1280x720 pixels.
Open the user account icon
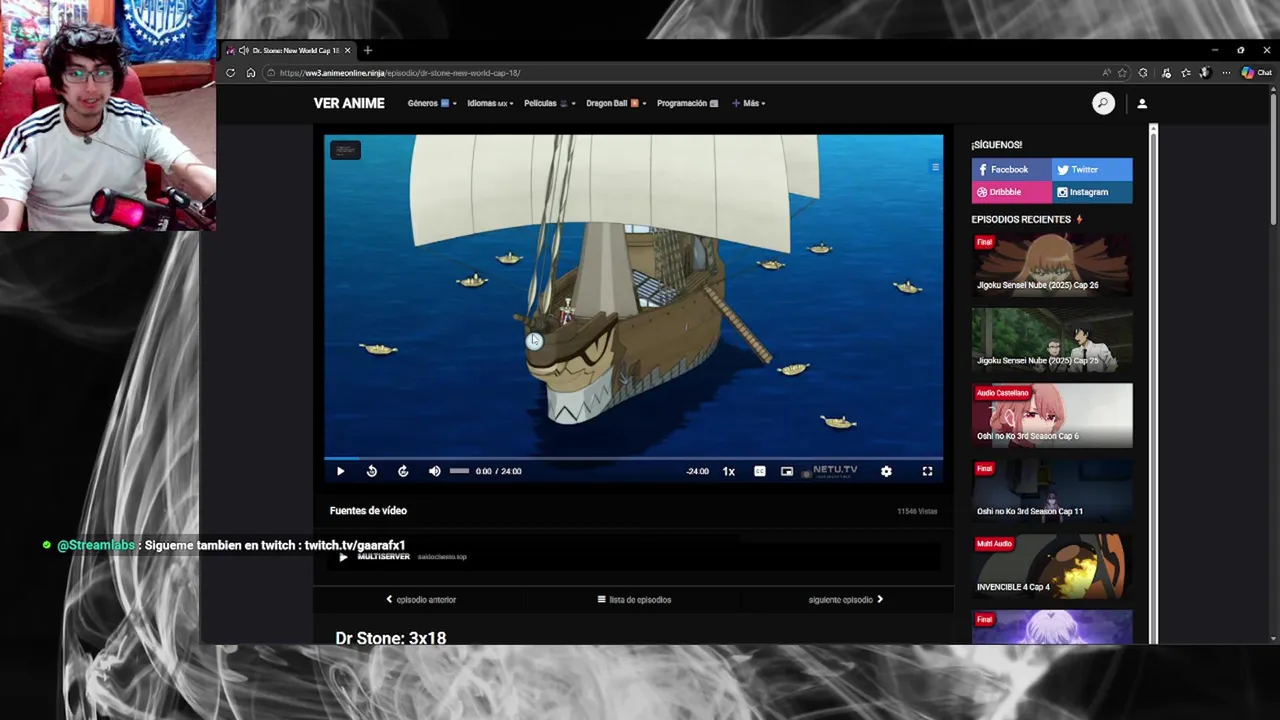1142,103
